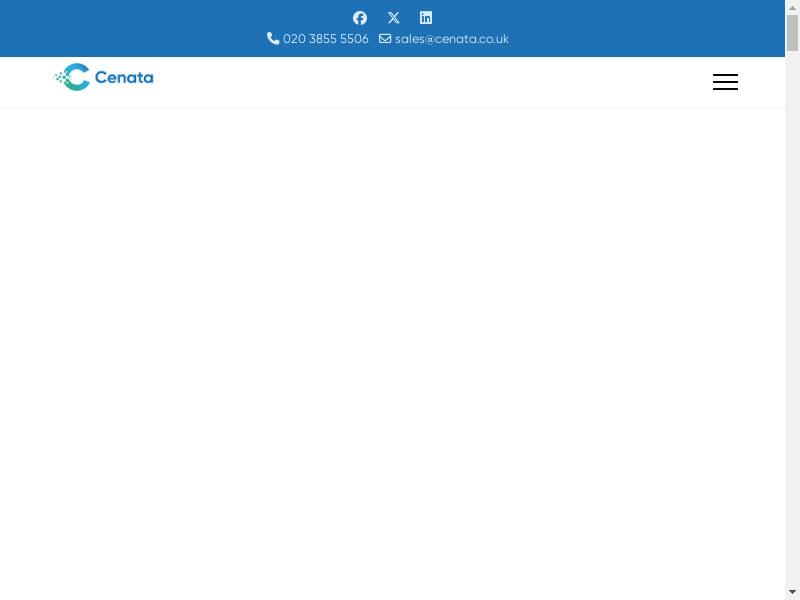Viewport: 800px width, 600px height.
Task: Open the hamburger navigation menu
Action: pyautogui.click(x=725, y=82)
